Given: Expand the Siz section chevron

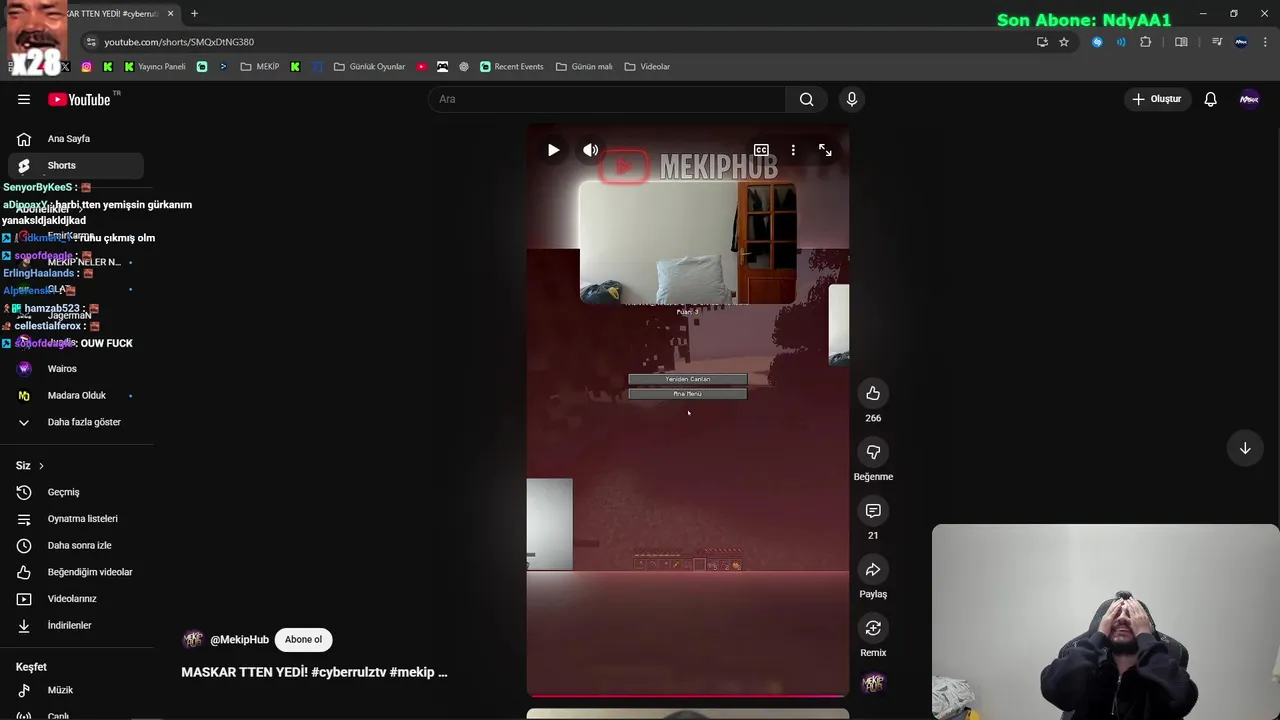Looking at the screenshot, I should [x=41, y=466].
